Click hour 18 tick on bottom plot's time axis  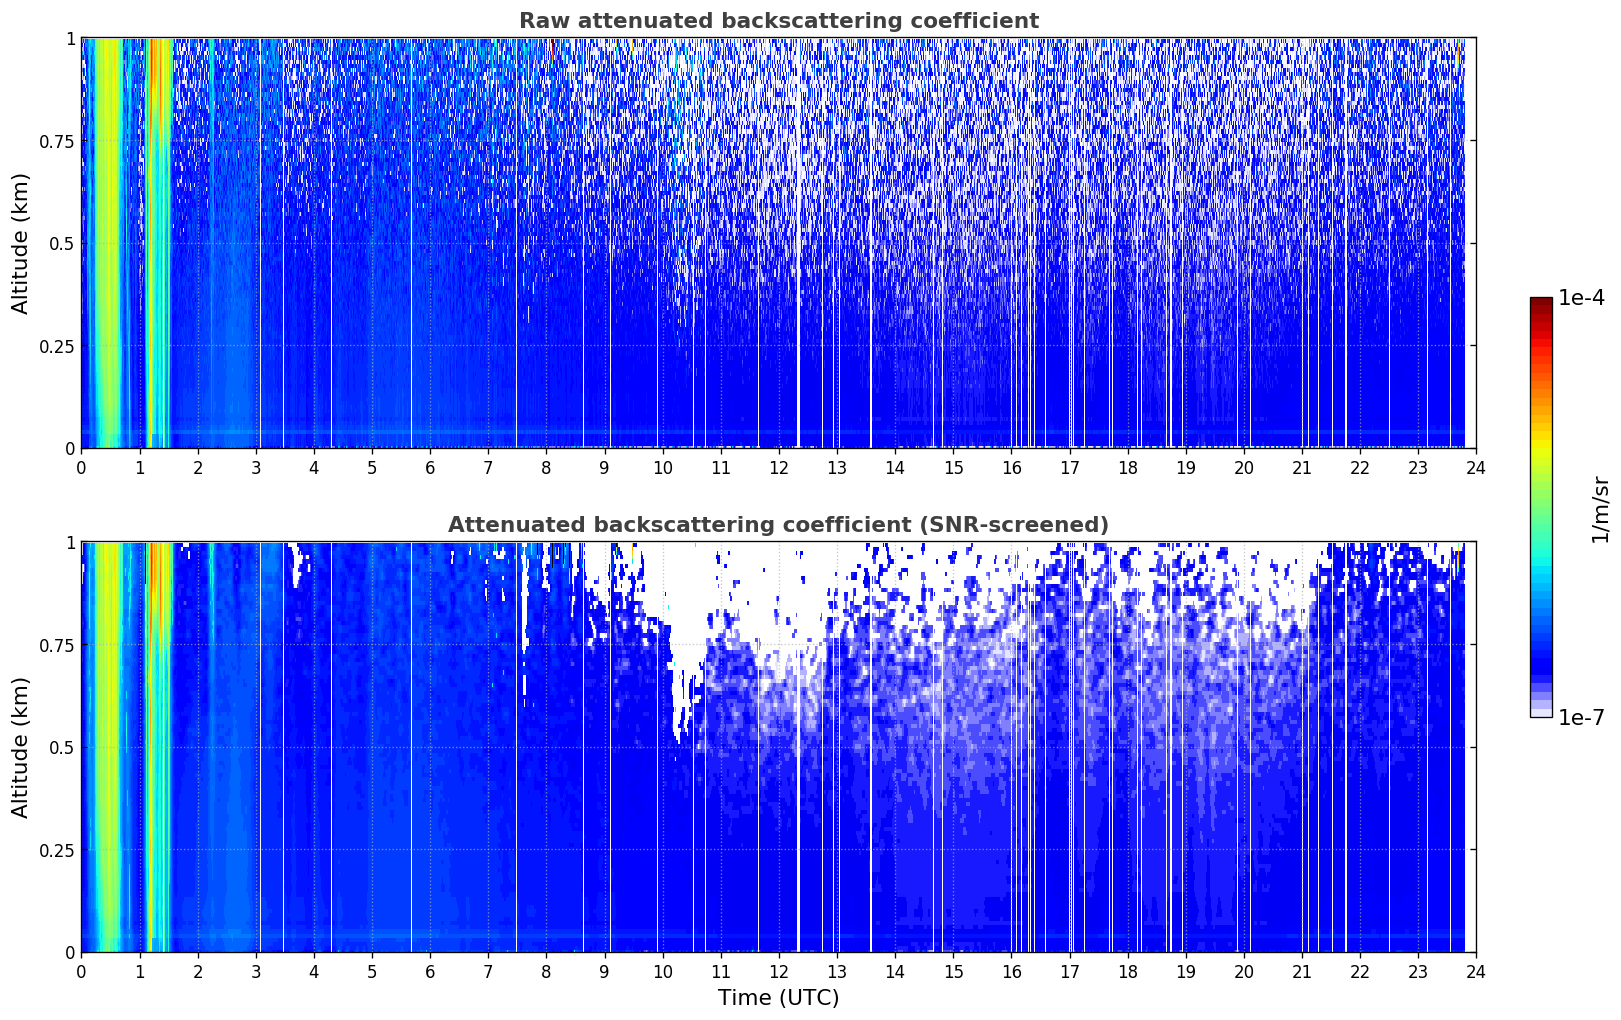1127,971
